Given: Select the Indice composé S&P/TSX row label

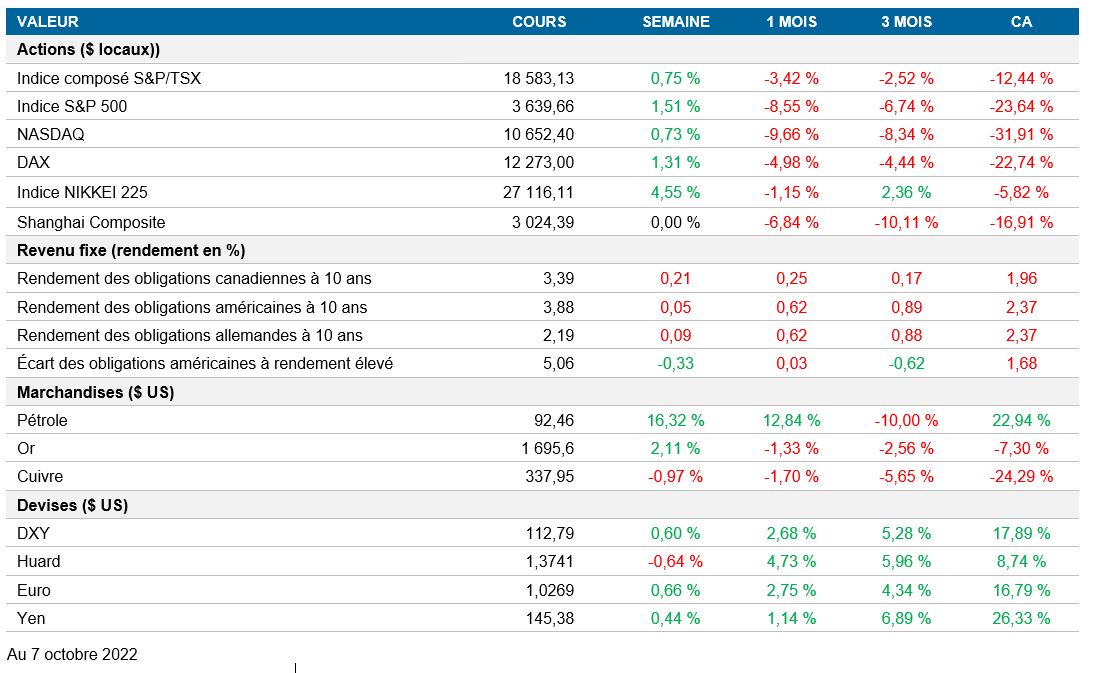Looking at the screenshot, I should click(109, 78).
